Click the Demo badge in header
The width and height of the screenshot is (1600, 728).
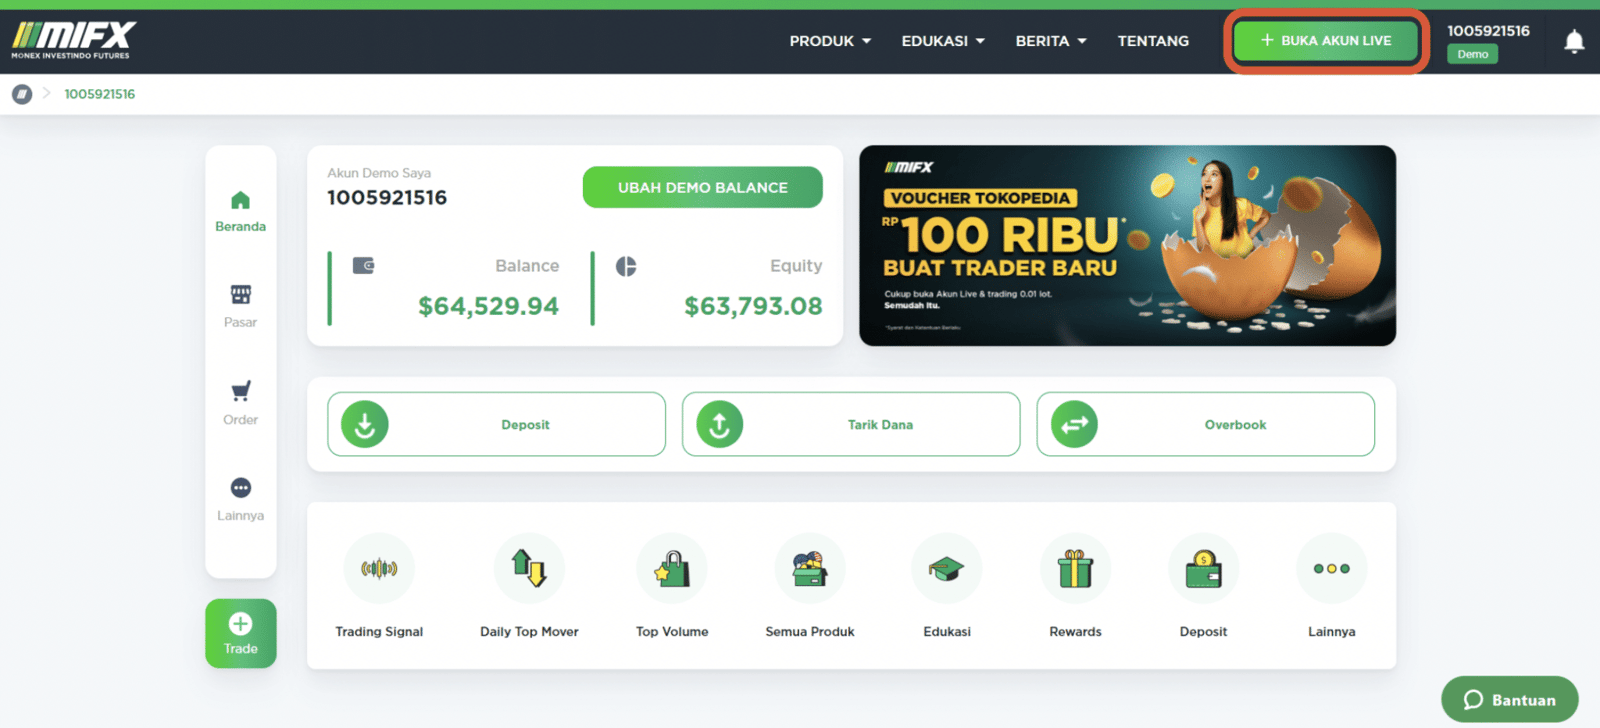[x=1472, y=54]
